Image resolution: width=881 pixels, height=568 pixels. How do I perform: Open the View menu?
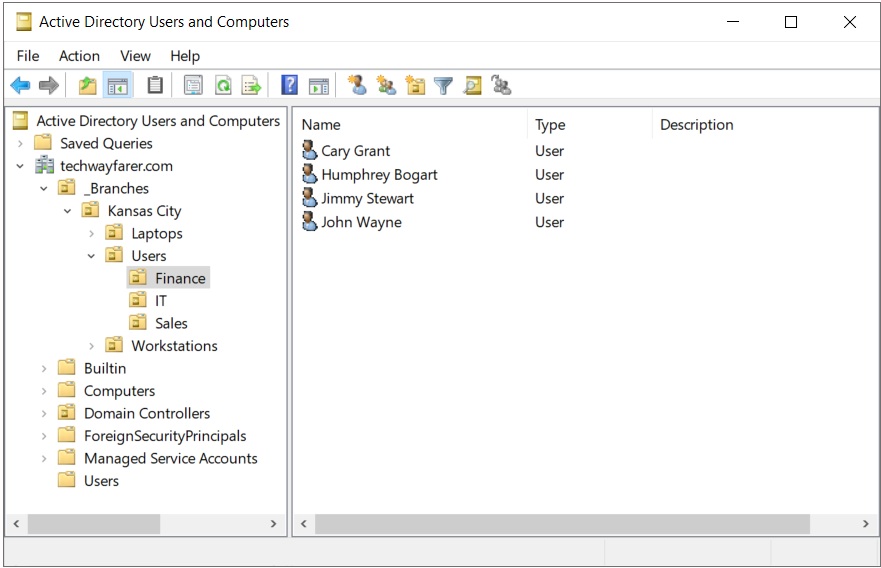(135, 56)
